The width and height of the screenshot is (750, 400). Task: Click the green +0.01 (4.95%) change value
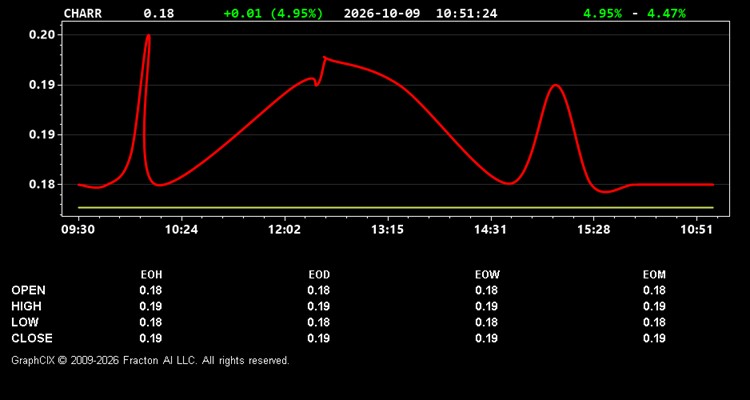273,13
